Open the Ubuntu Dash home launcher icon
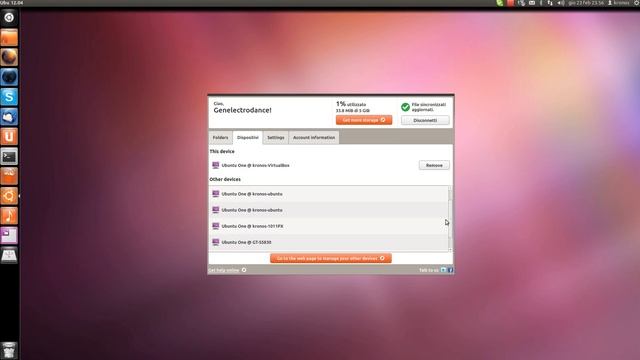 pyautogui.click(x=9, y=18)
